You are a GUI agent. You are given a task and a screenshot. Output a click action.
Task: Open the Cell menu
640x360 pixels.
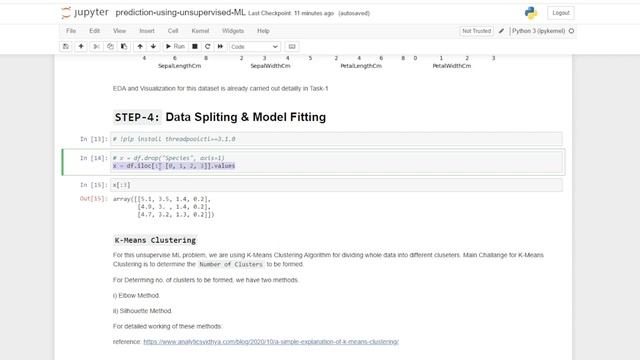pos(173,31)
